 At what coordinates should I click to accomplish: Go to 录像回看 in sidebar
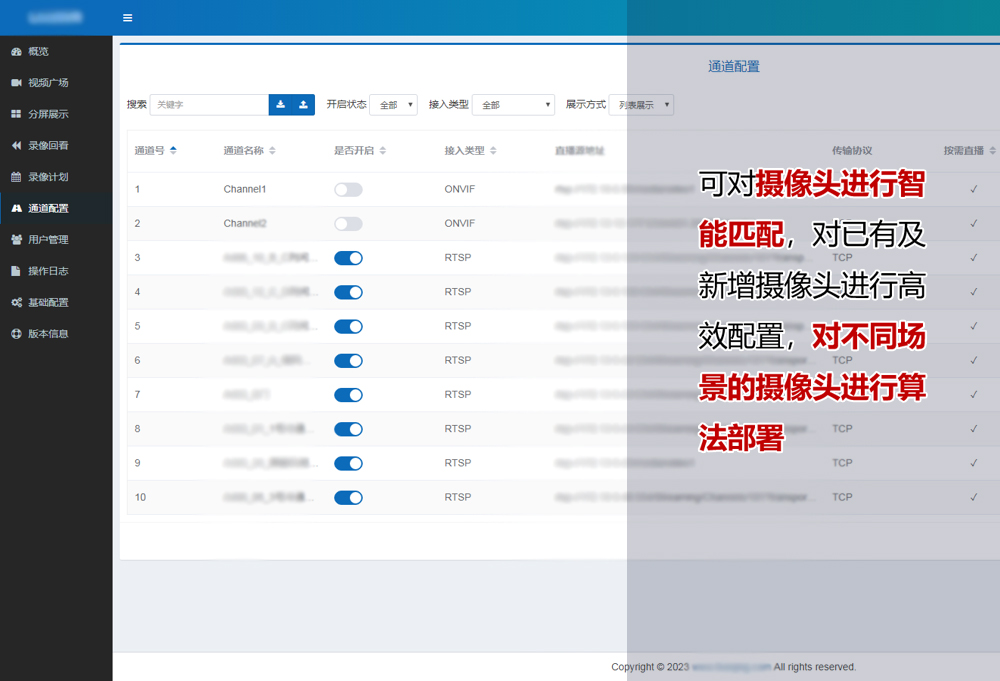(48, 146)
